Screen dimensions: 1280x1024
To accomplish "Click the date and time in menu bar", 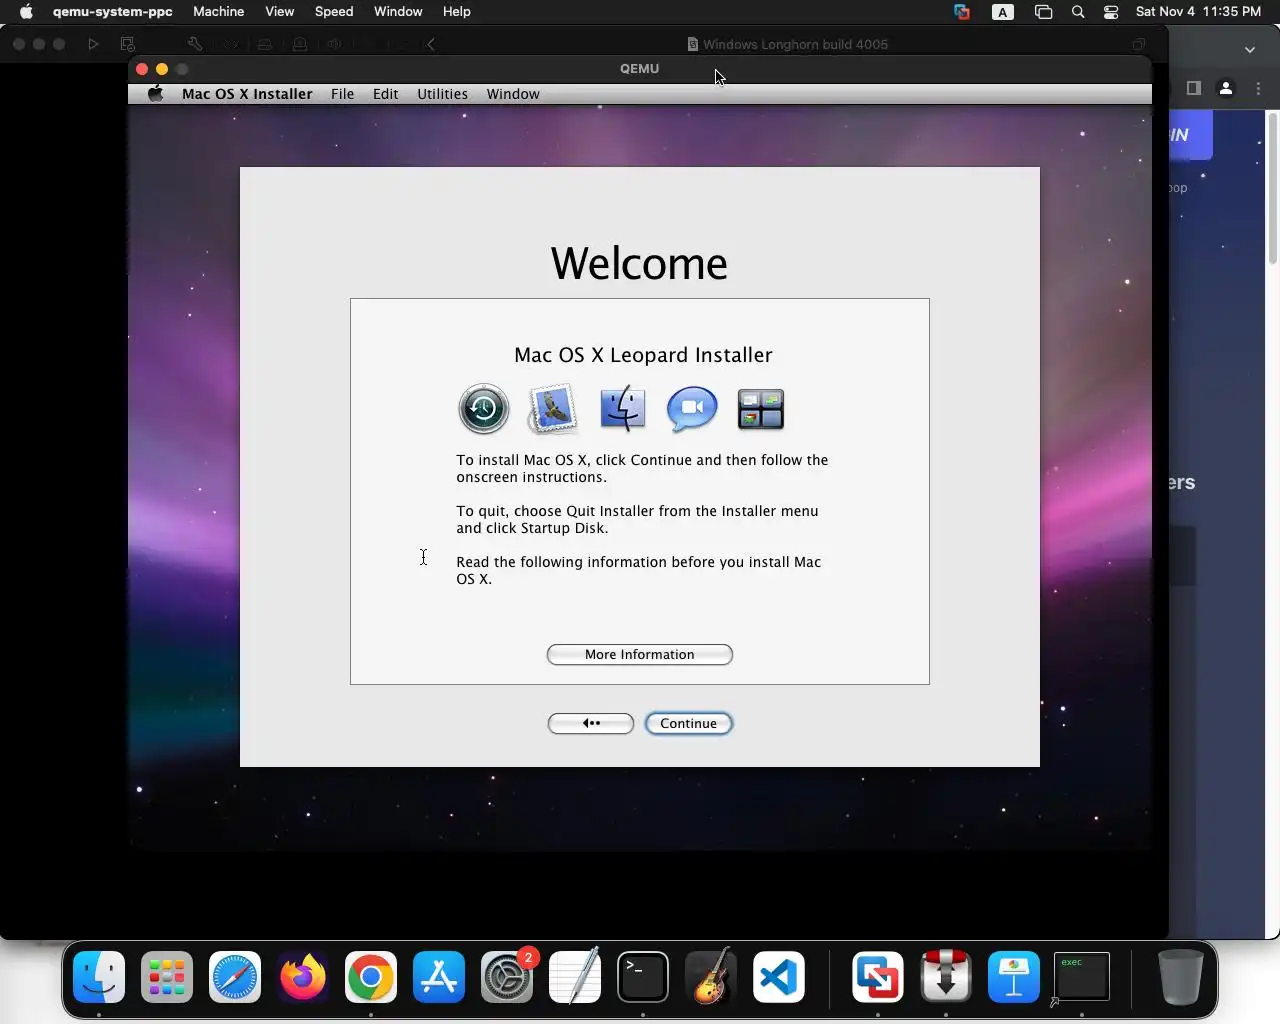I will click(1198, 12).
